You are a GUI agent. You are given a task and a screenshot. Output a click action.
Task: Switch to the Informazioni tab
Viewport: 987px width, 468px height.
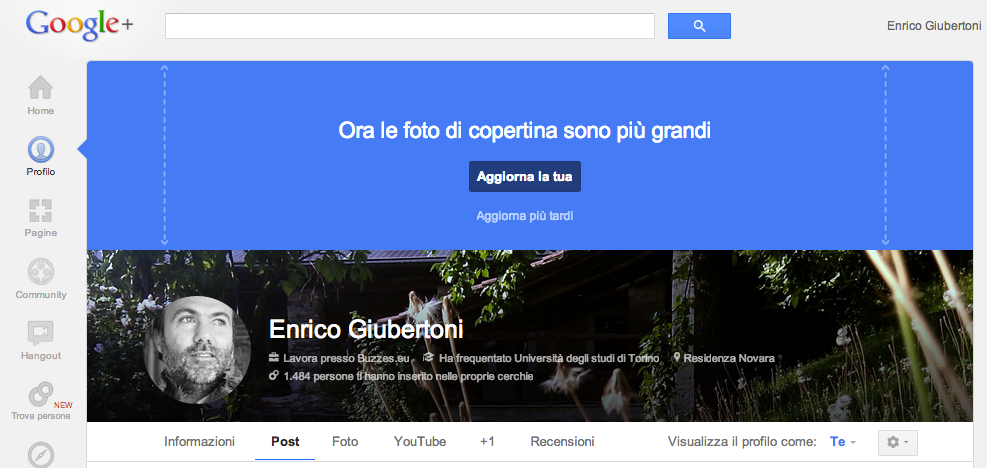coord(200,442)
